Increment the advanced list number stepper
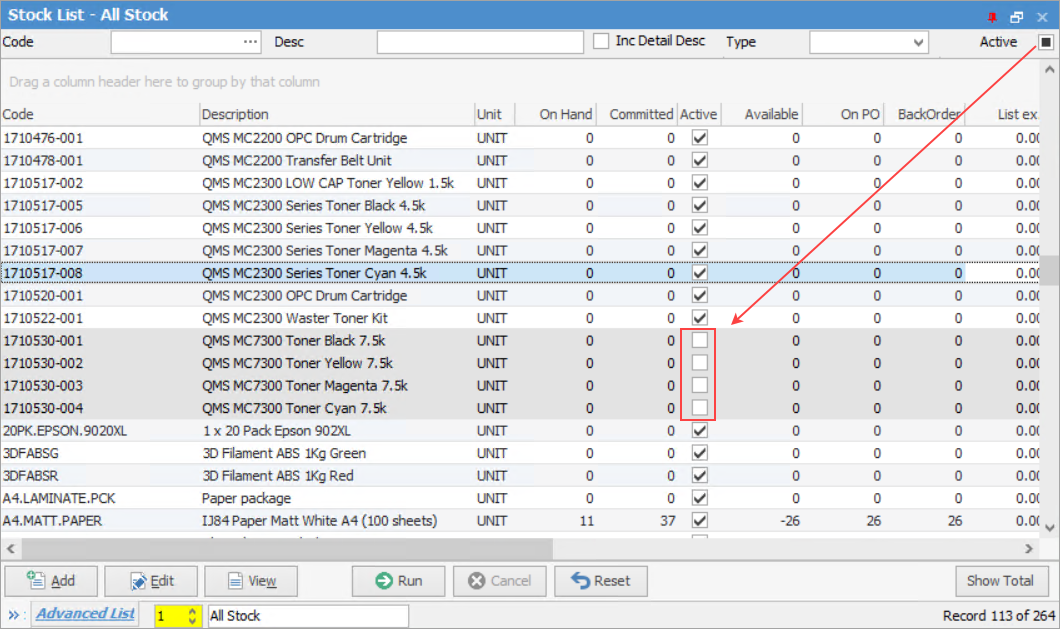1060x629 pixels. tap(192, 611)
